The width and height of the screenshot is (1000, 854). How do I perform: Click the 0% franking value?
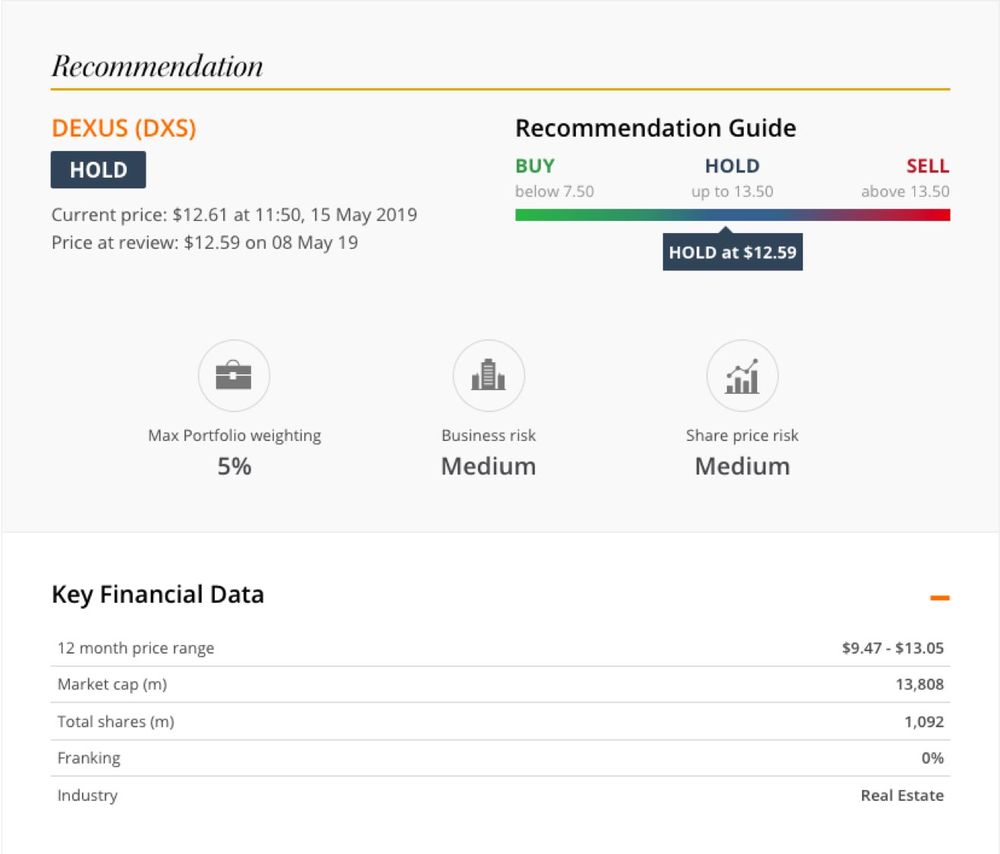tap(932, 758)
